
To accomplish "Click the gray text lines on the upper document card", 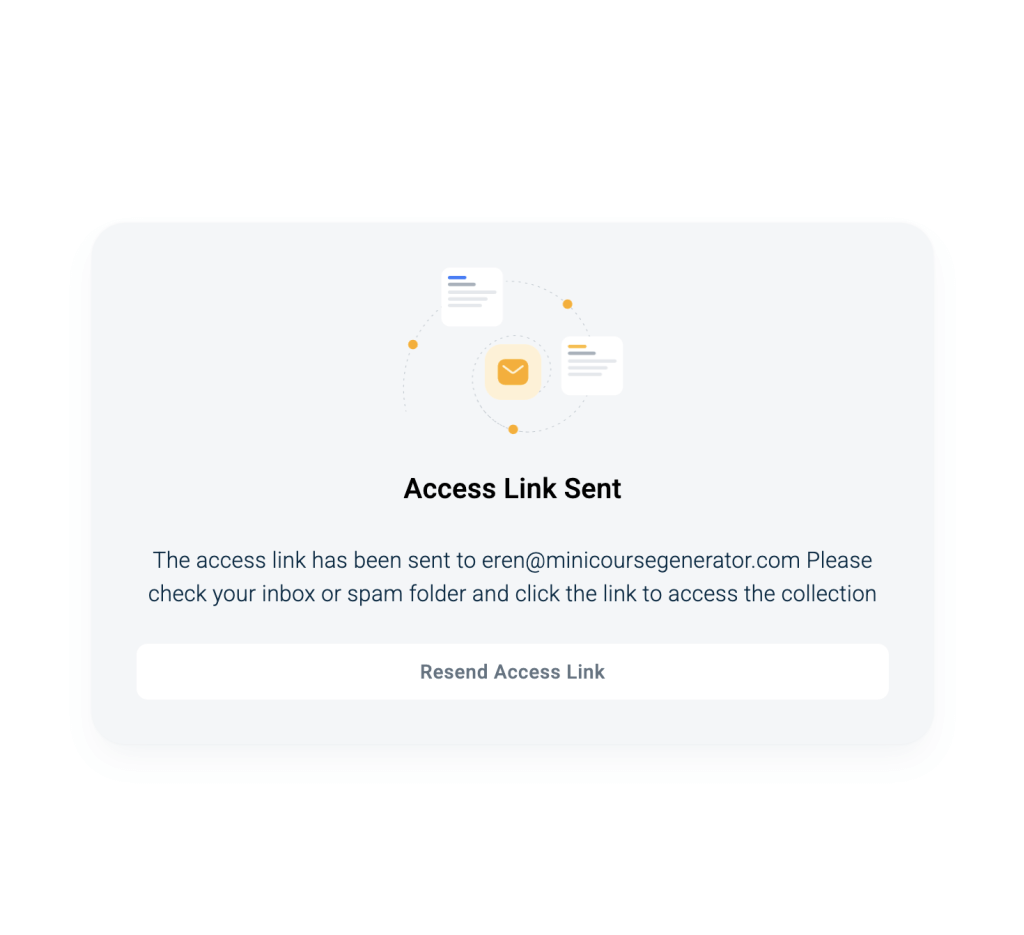I will pos(472,295).
